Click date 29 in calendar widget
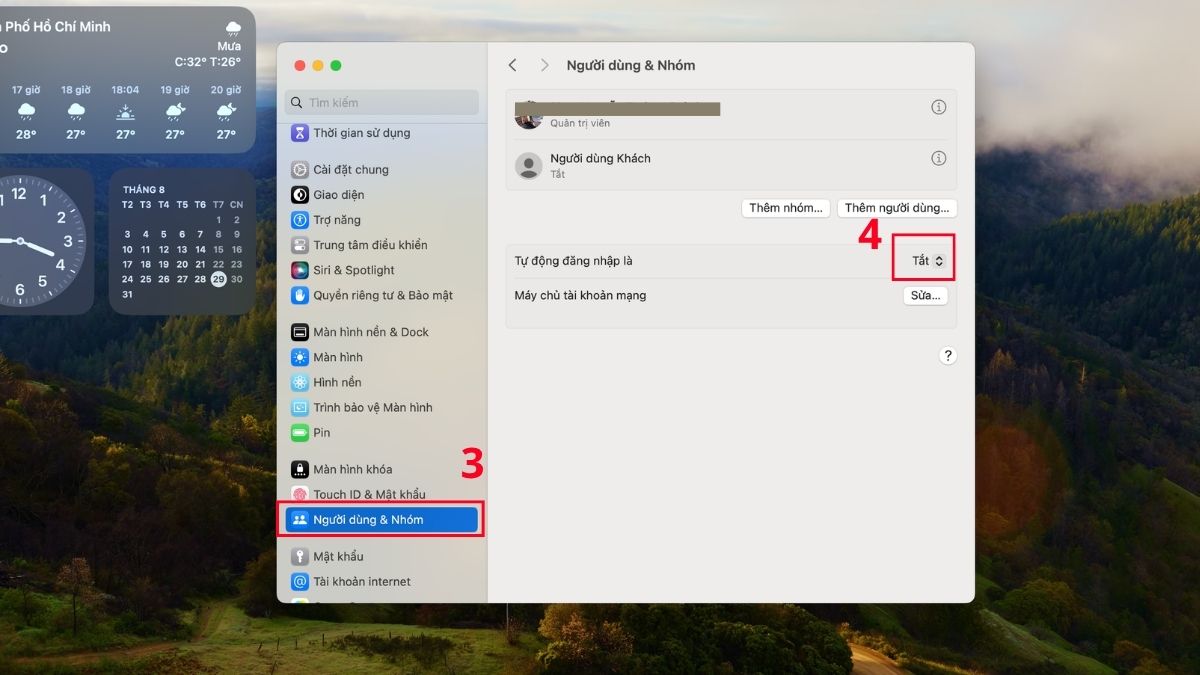This screenshot has height=675, width=1200. (x=218, y=279)
